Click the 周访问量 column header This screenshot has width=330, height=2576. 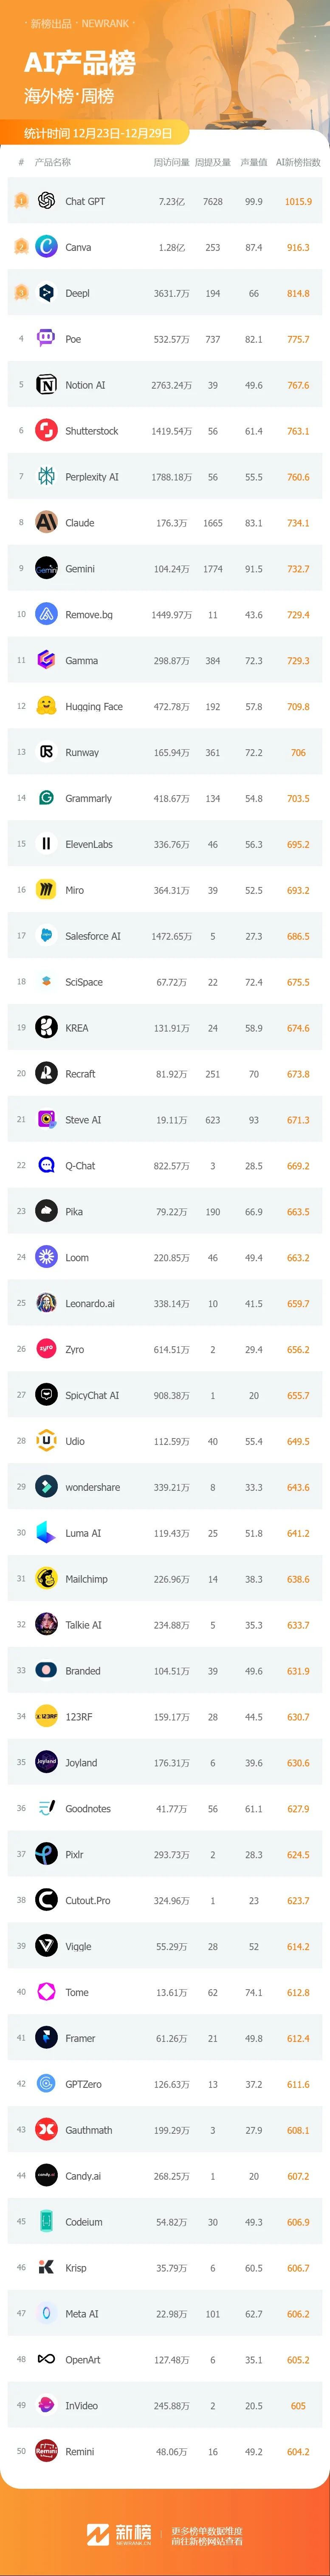171,162
